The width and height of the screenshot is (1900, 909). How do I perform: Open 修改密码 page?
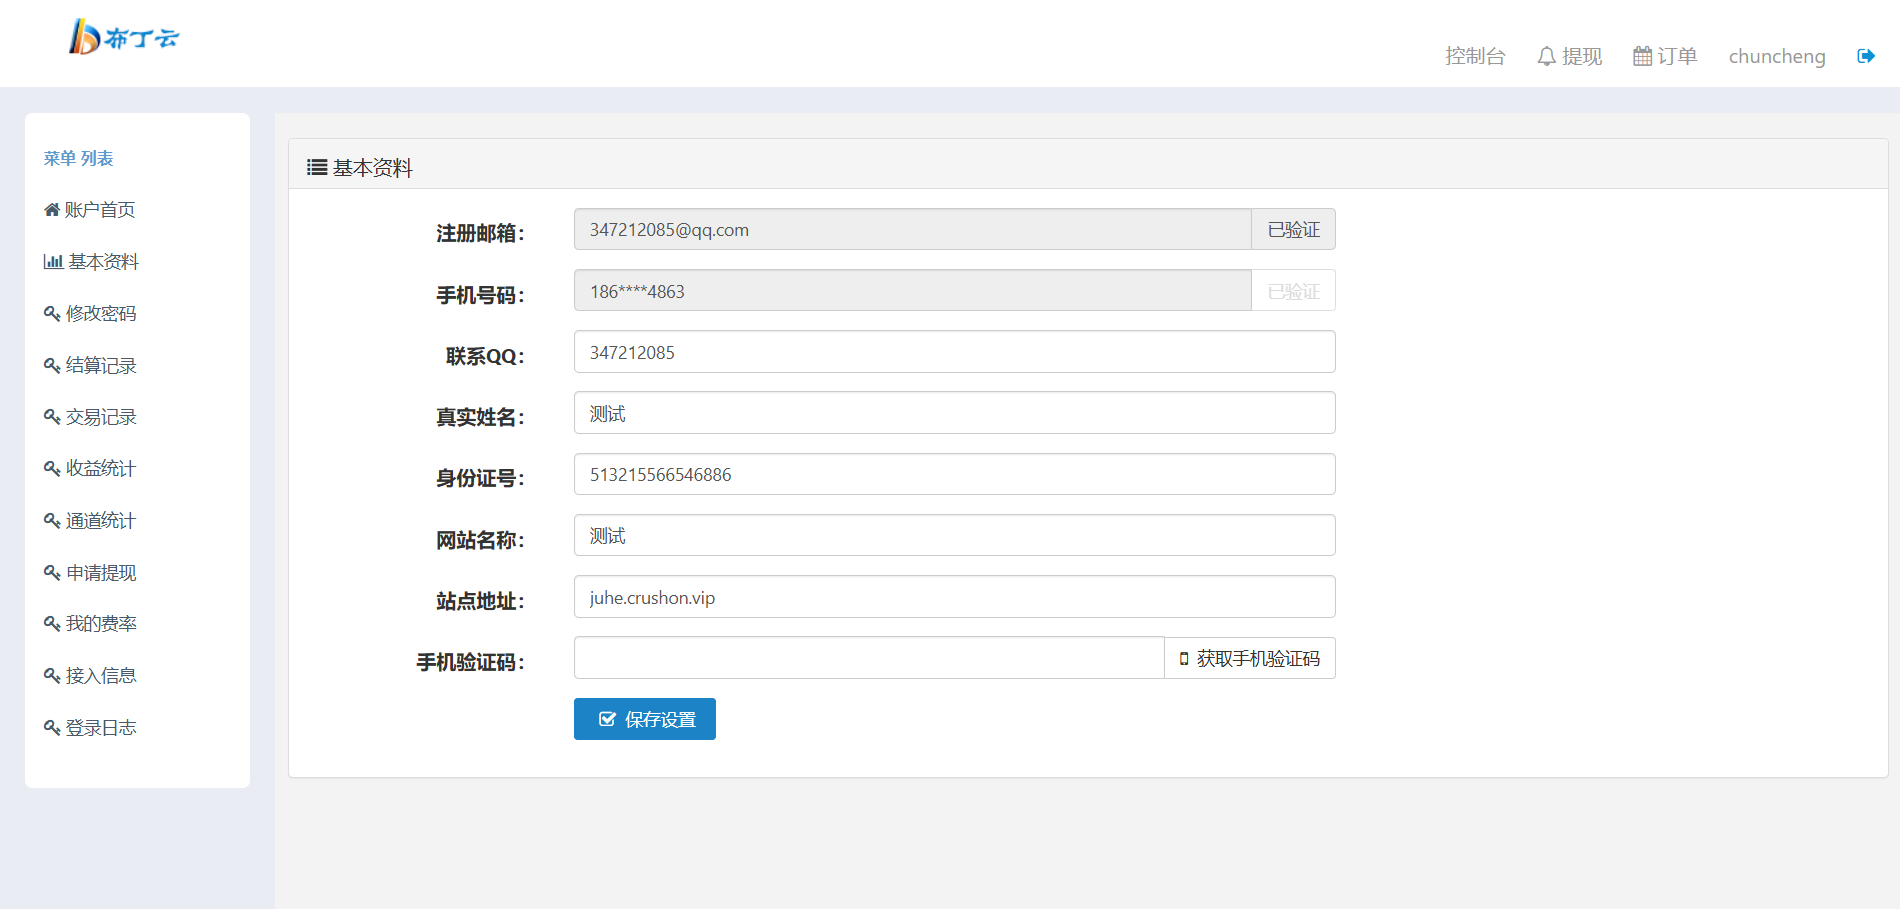pyautogui.click(x=91, y=314)
